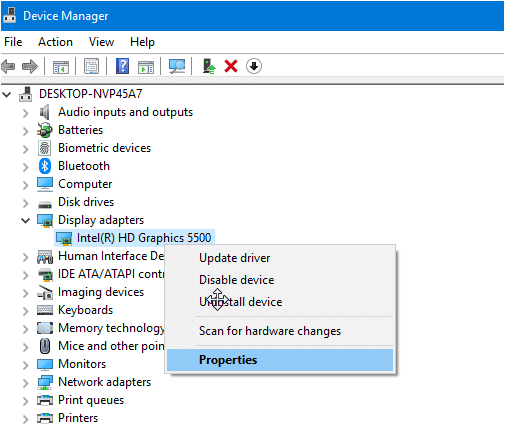Collapse the Display adapters category

(25, 220)
